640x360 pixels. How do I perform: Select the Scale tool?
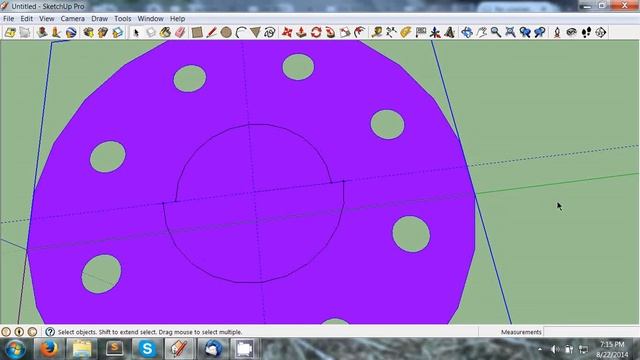coord(345,32)
